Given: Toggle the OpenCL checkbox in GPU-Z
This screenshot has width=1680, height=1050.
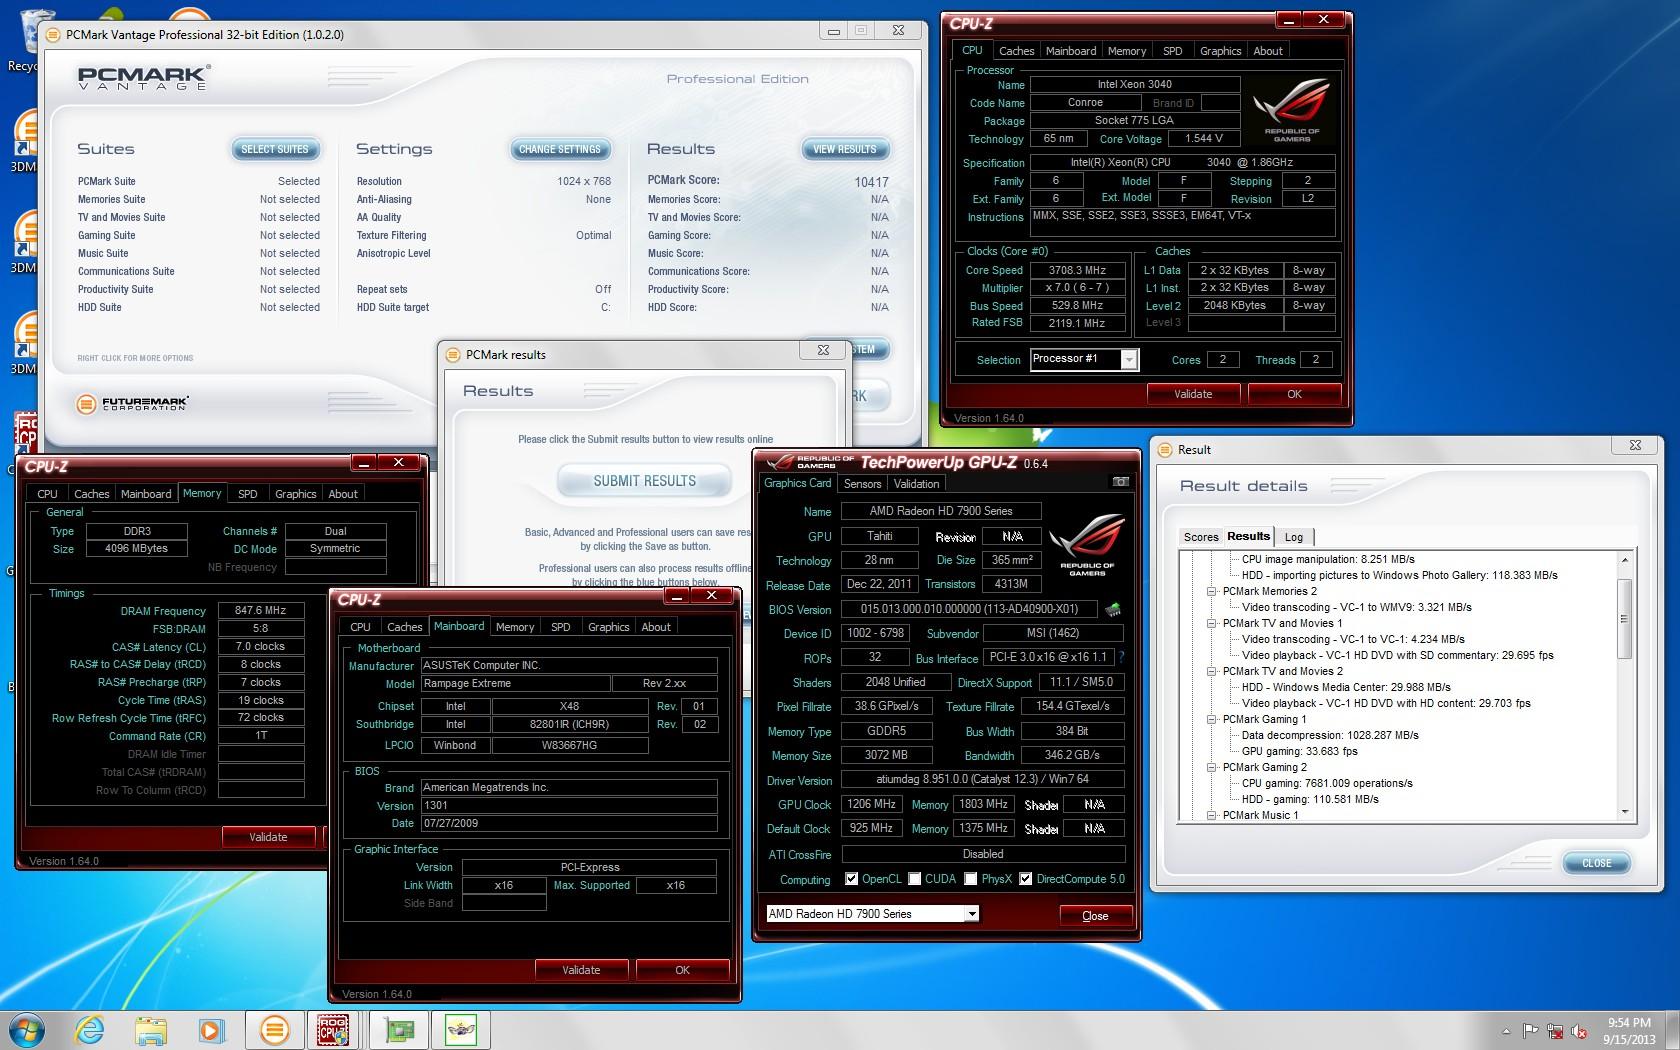Looking at the screenshot, I should (x=852, y=879).
